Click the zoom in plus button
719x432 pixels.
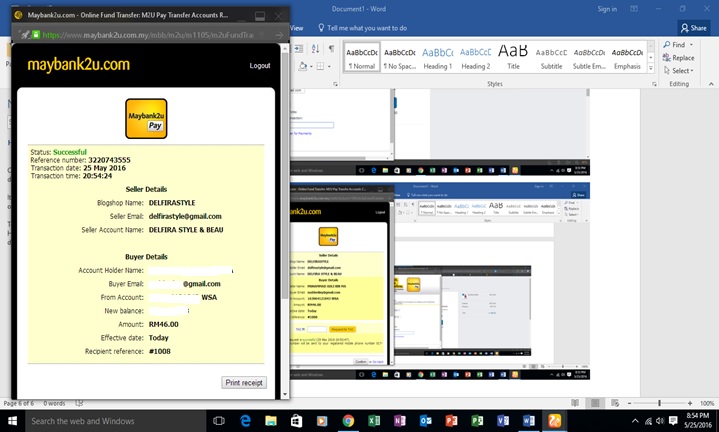[690, 403]
